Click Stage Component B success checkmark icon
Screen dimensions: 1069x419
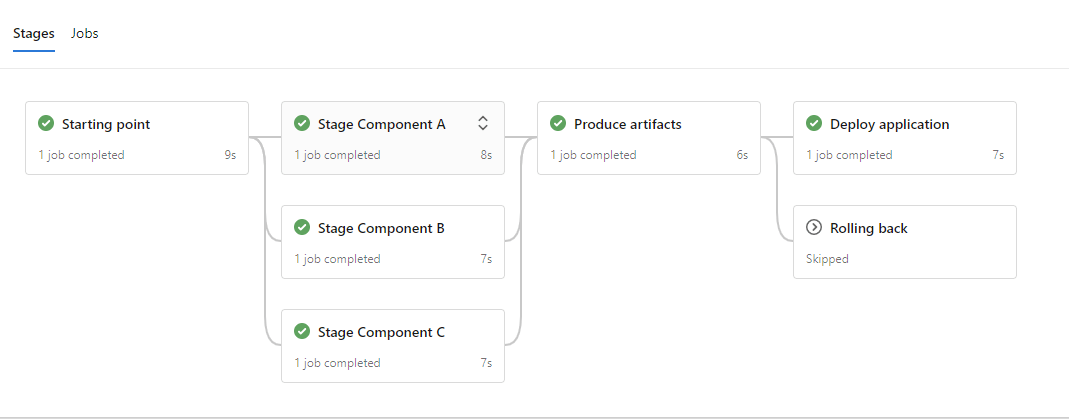[x=301, y=228]
